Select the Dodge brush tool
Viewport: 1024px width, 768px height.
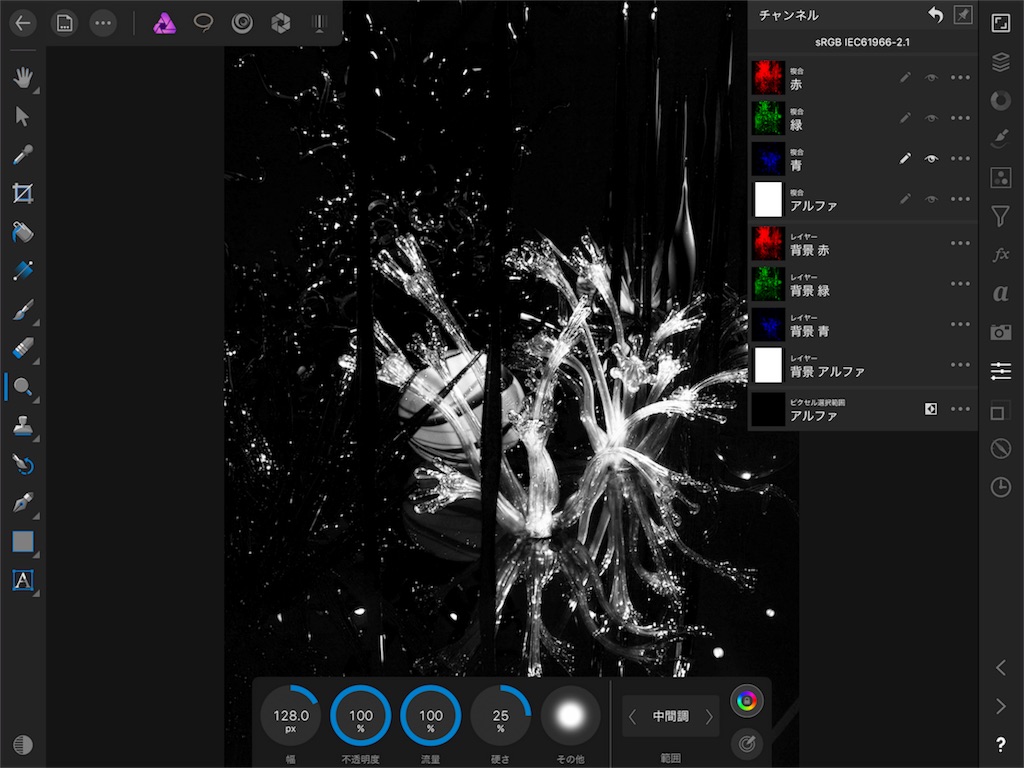[x=23, y=387]
